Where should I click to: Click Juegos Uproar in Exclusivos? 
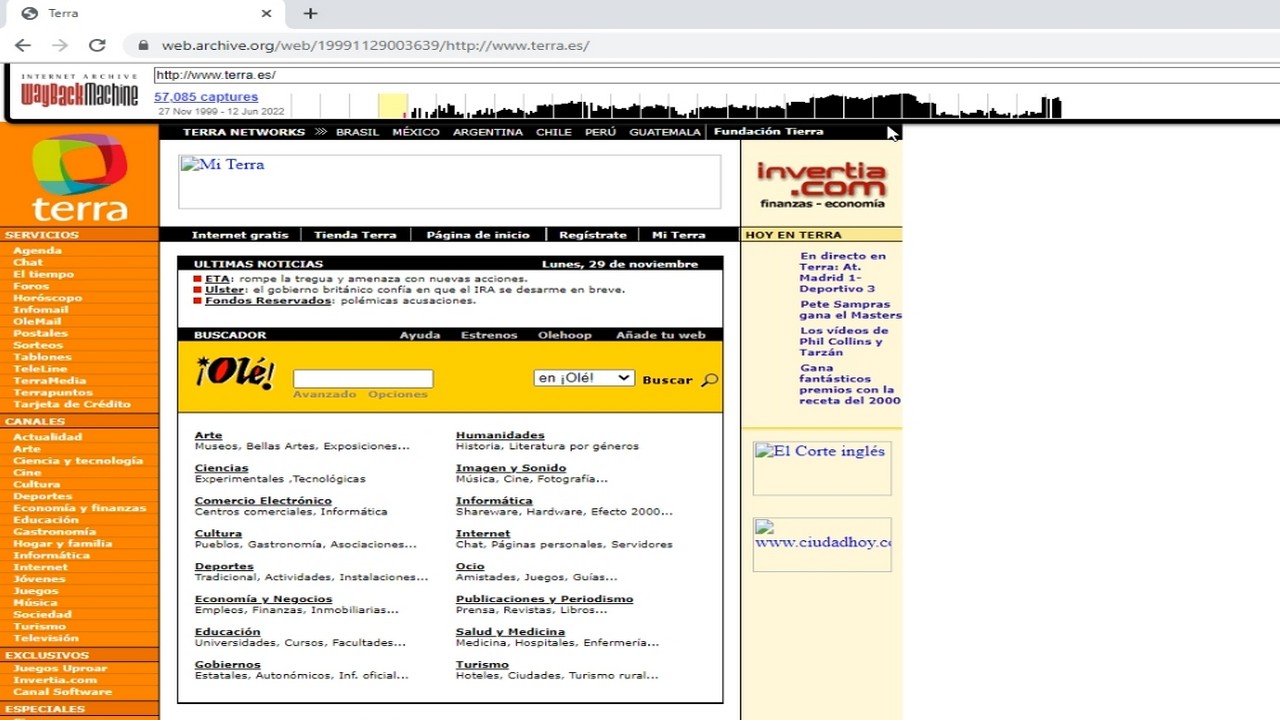click(x=60, y=669)
